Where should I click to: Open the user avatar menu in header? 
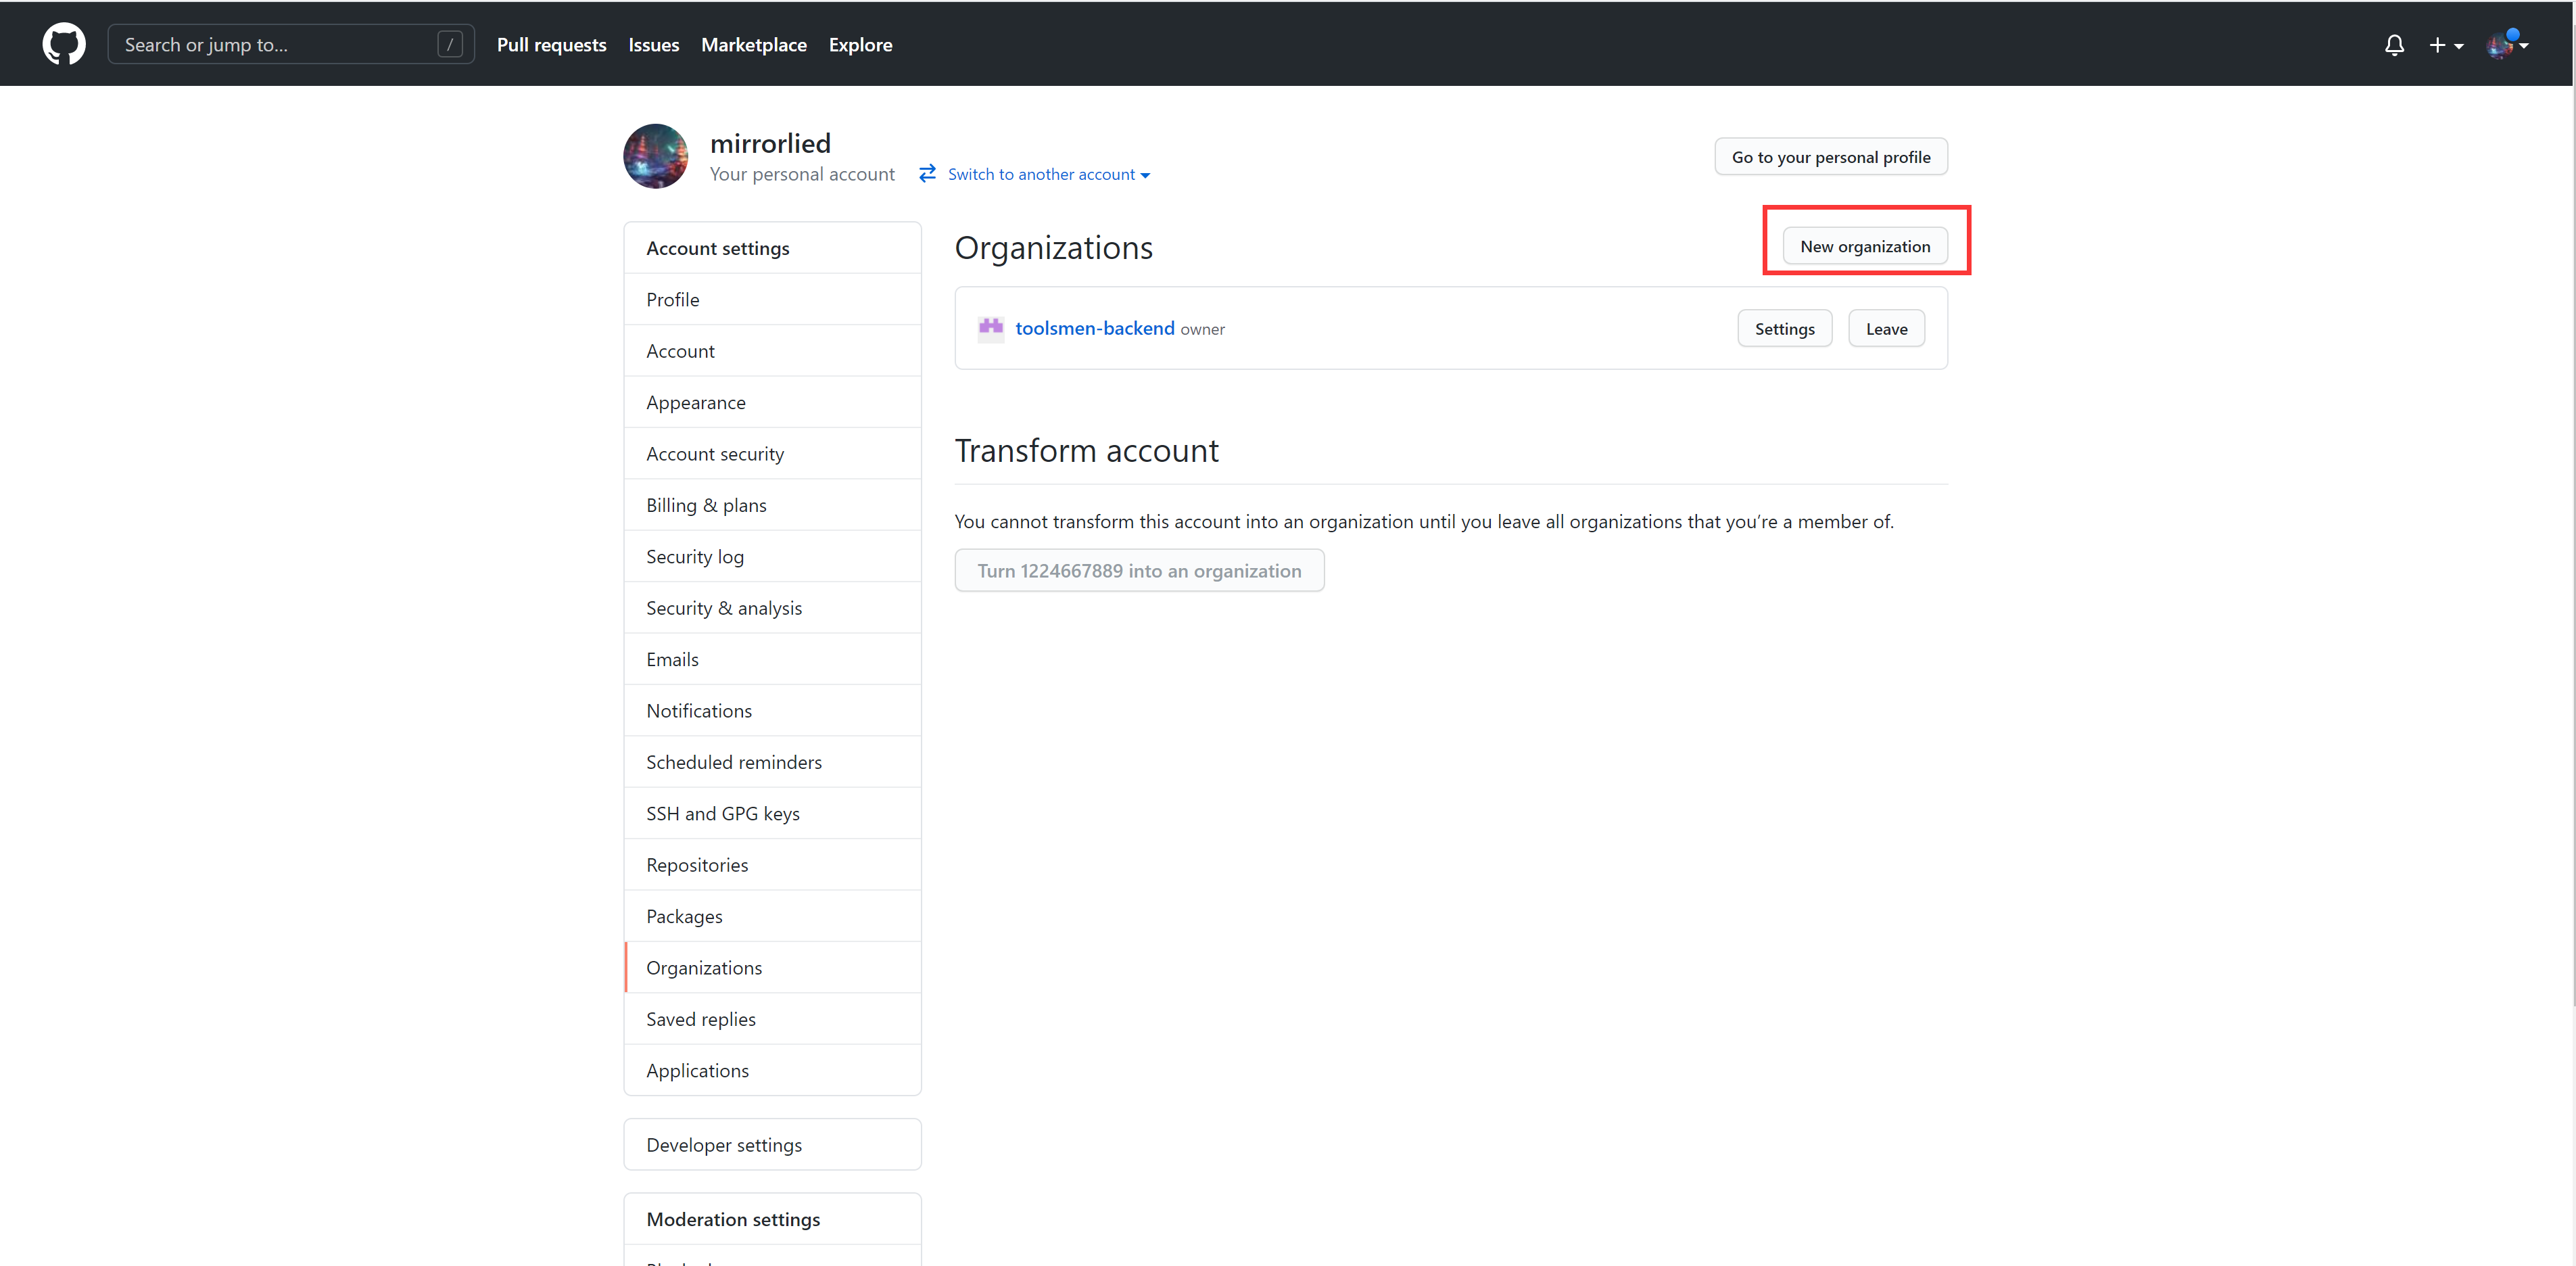(x=2507, y=45)
